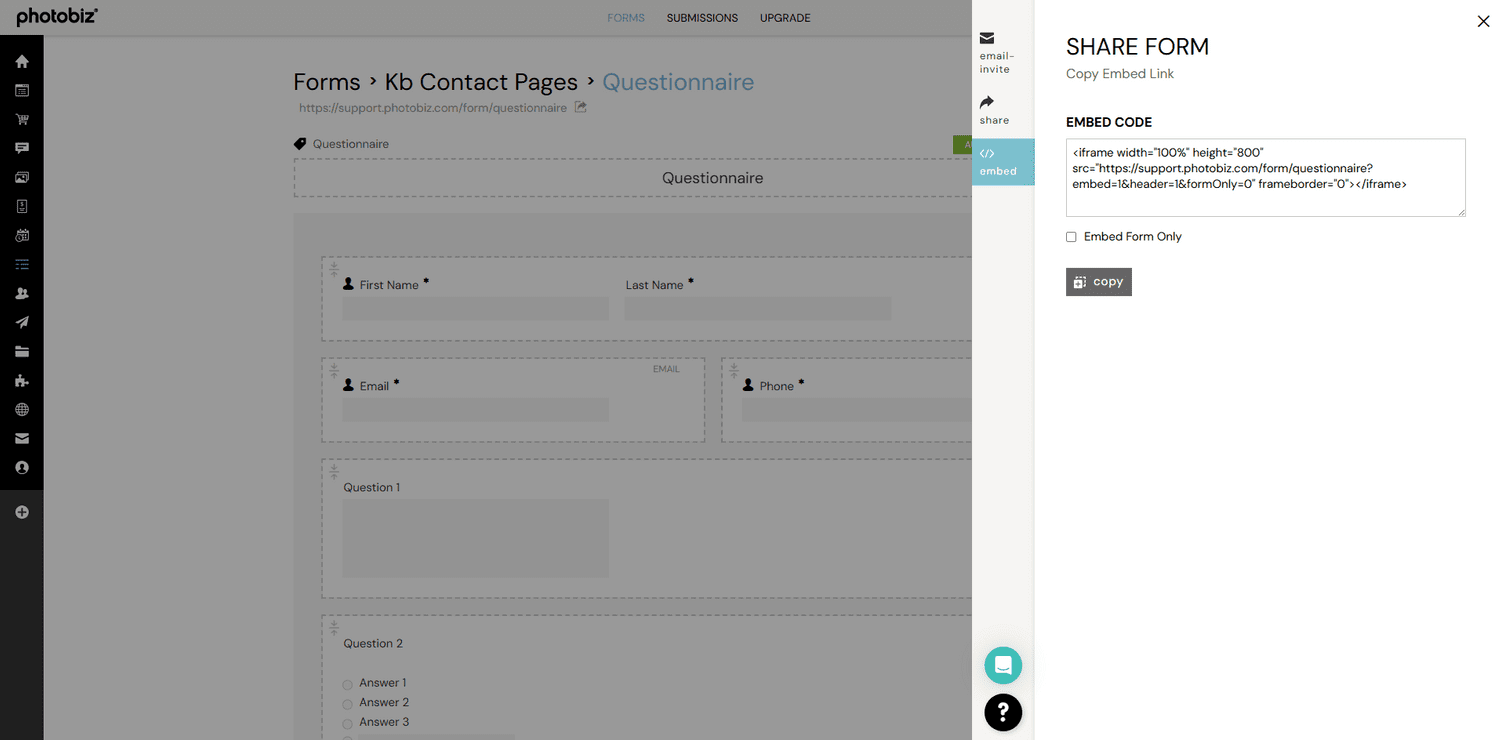1500x740 pixels.
Task: Close the Share Form panel
Action: (1483, 21)
